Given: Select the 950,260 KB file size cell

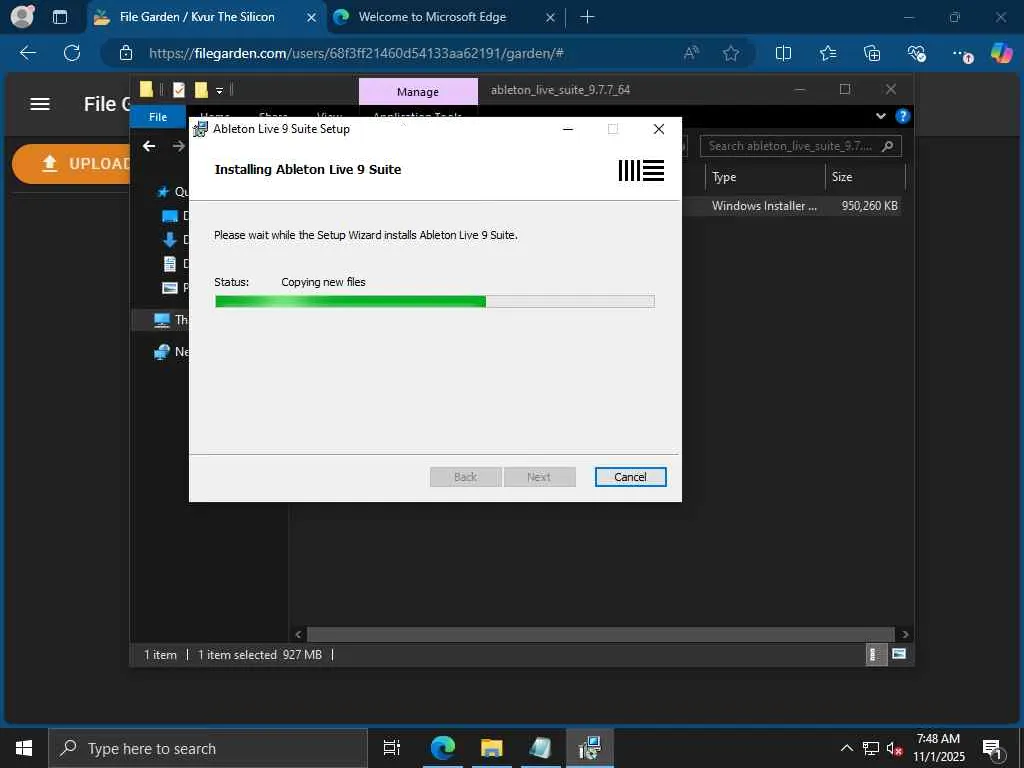Looking at the screenshot, I should [x=869, y=206].
